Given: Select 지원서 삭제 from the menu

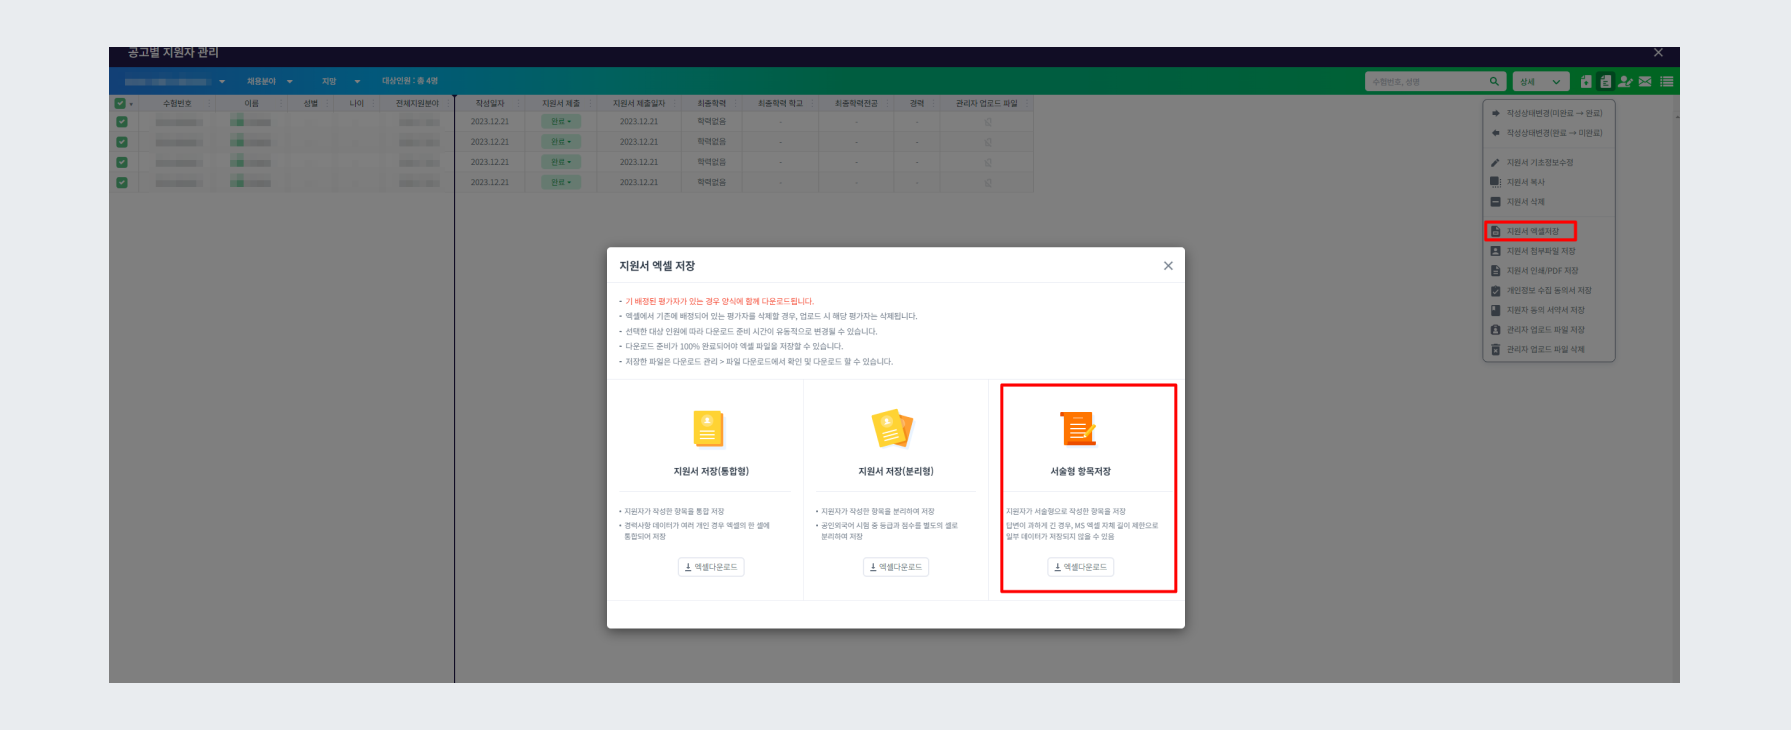Looking at the screenshot, I should [x=1547, y=202].
